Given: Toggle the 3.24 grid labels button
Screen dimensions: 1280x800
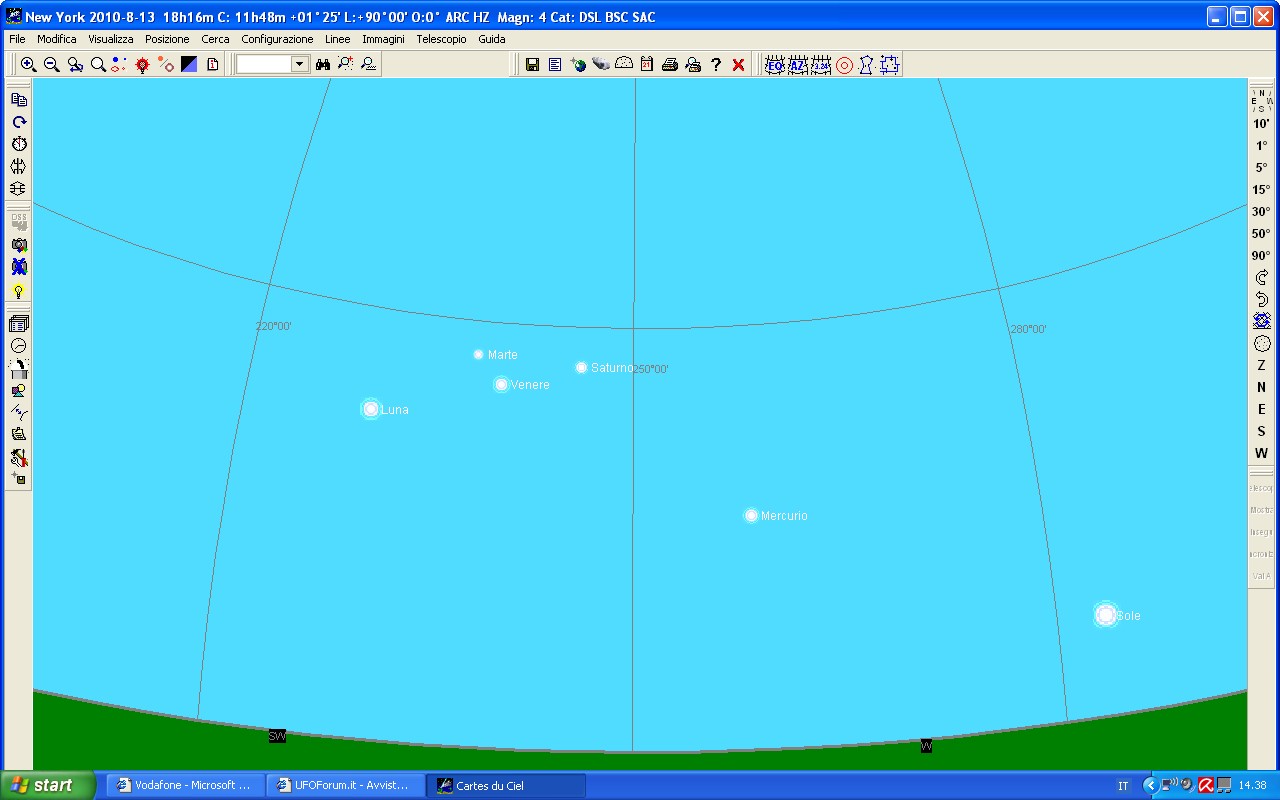Looking at the screenshot, I should [x=821, y=65].
